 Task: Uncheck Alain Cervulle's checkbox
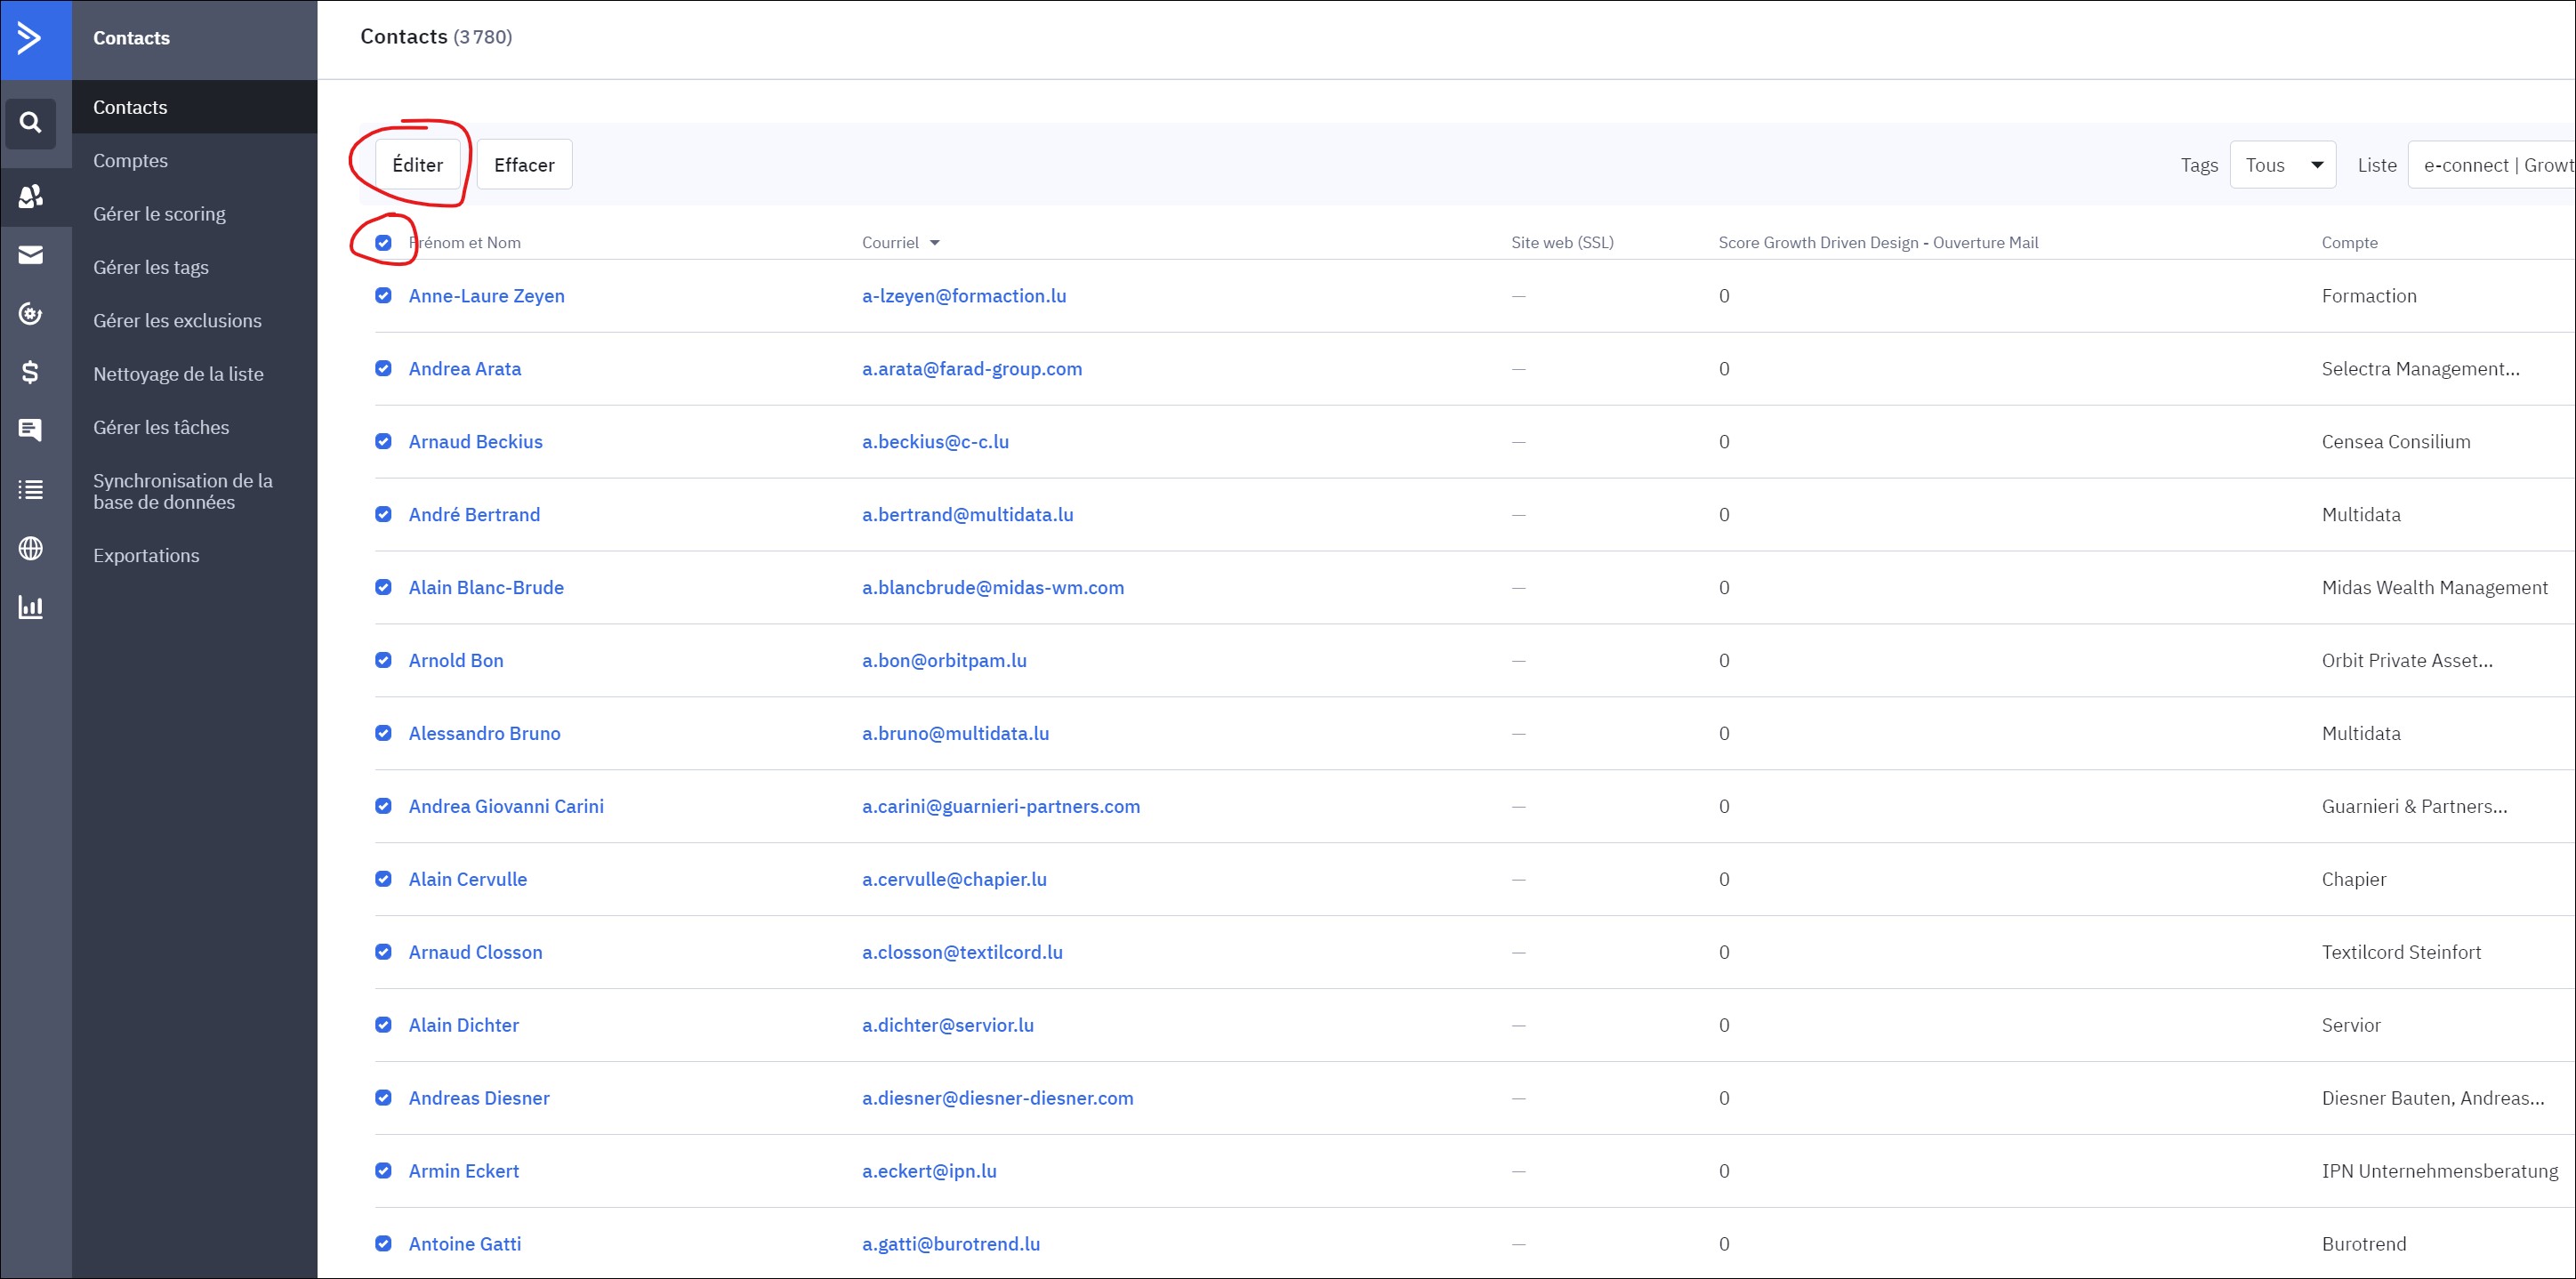(383, 879)
